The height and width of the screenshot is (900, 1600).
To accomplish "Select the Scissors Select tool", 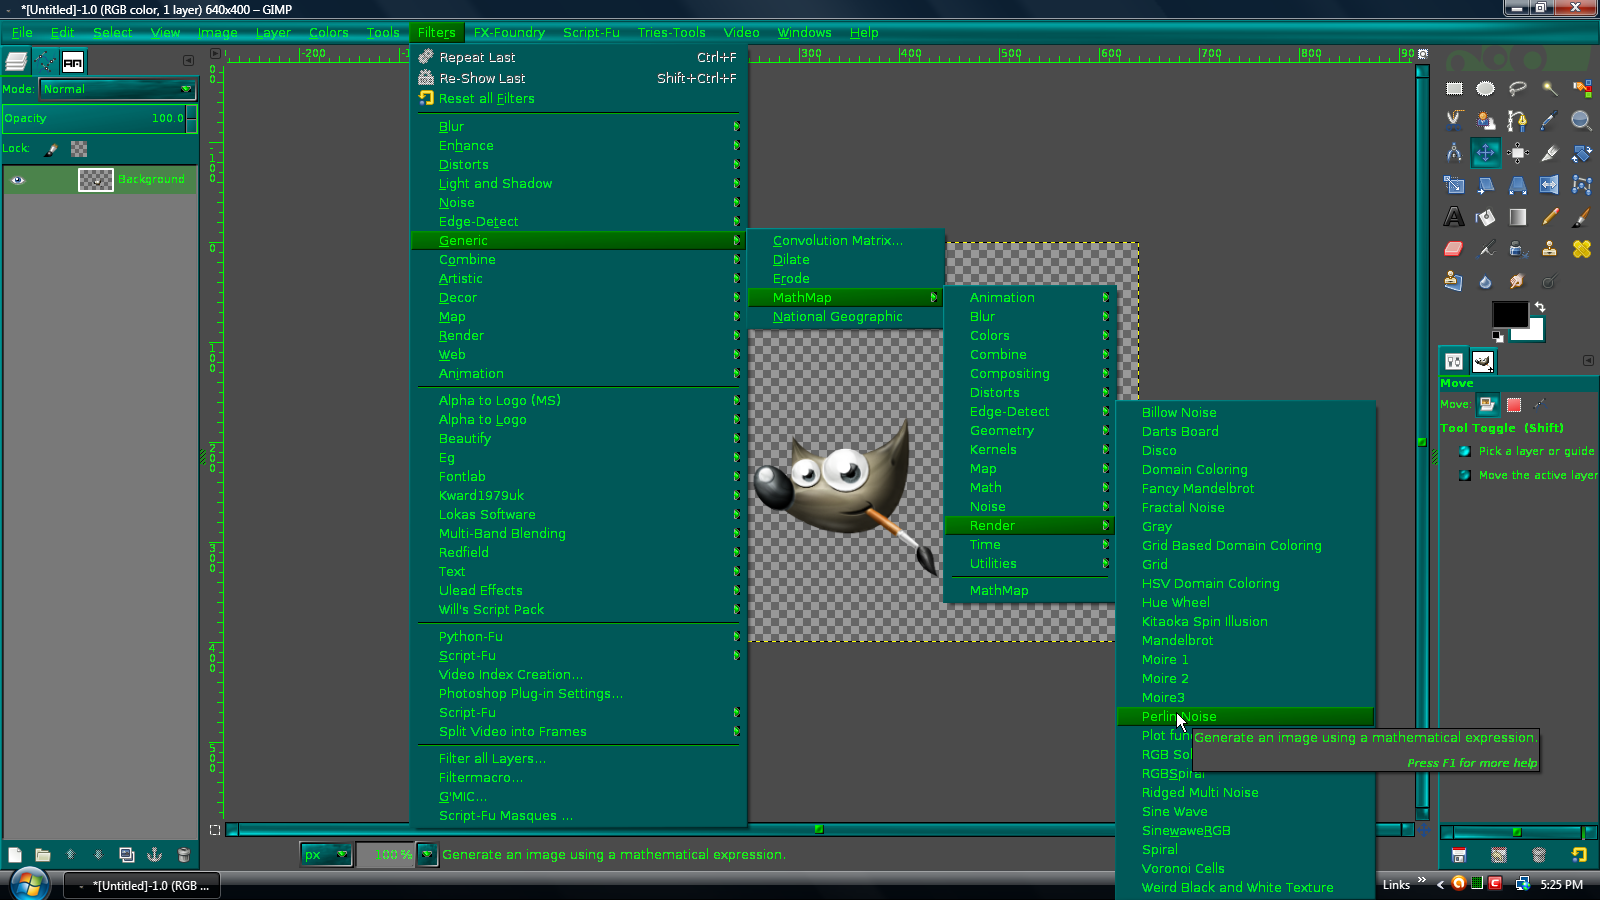I will click(1454, 121).
